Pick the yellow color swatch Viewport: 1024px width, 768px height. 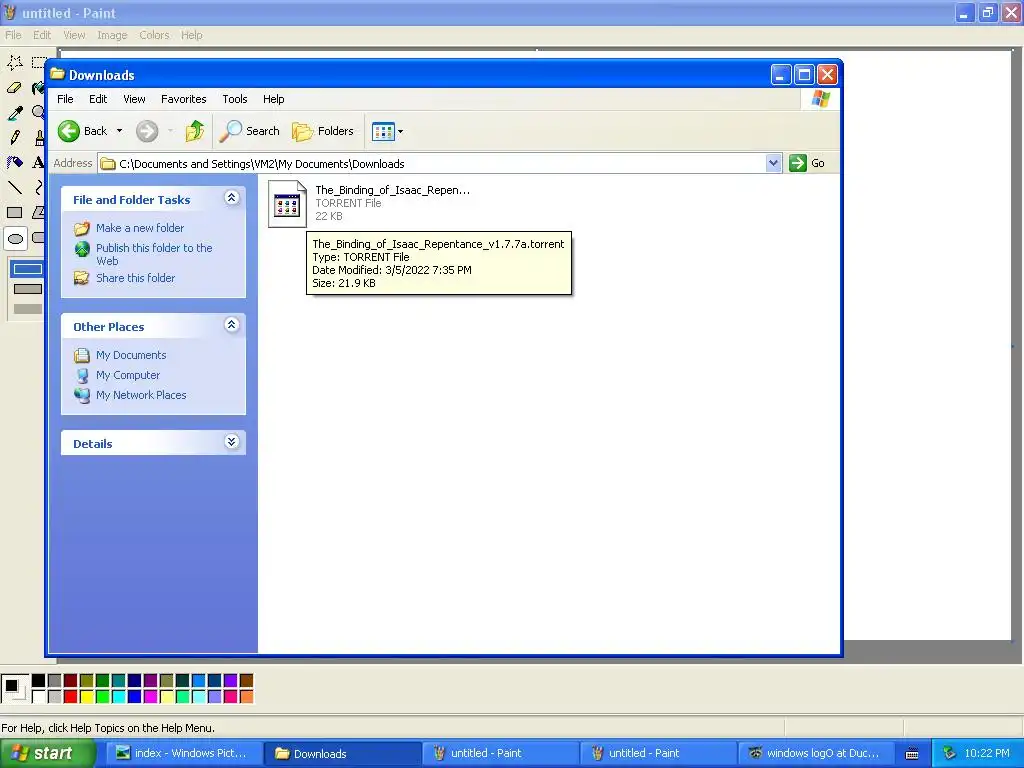pyautogui.click(x=86, y=697)
